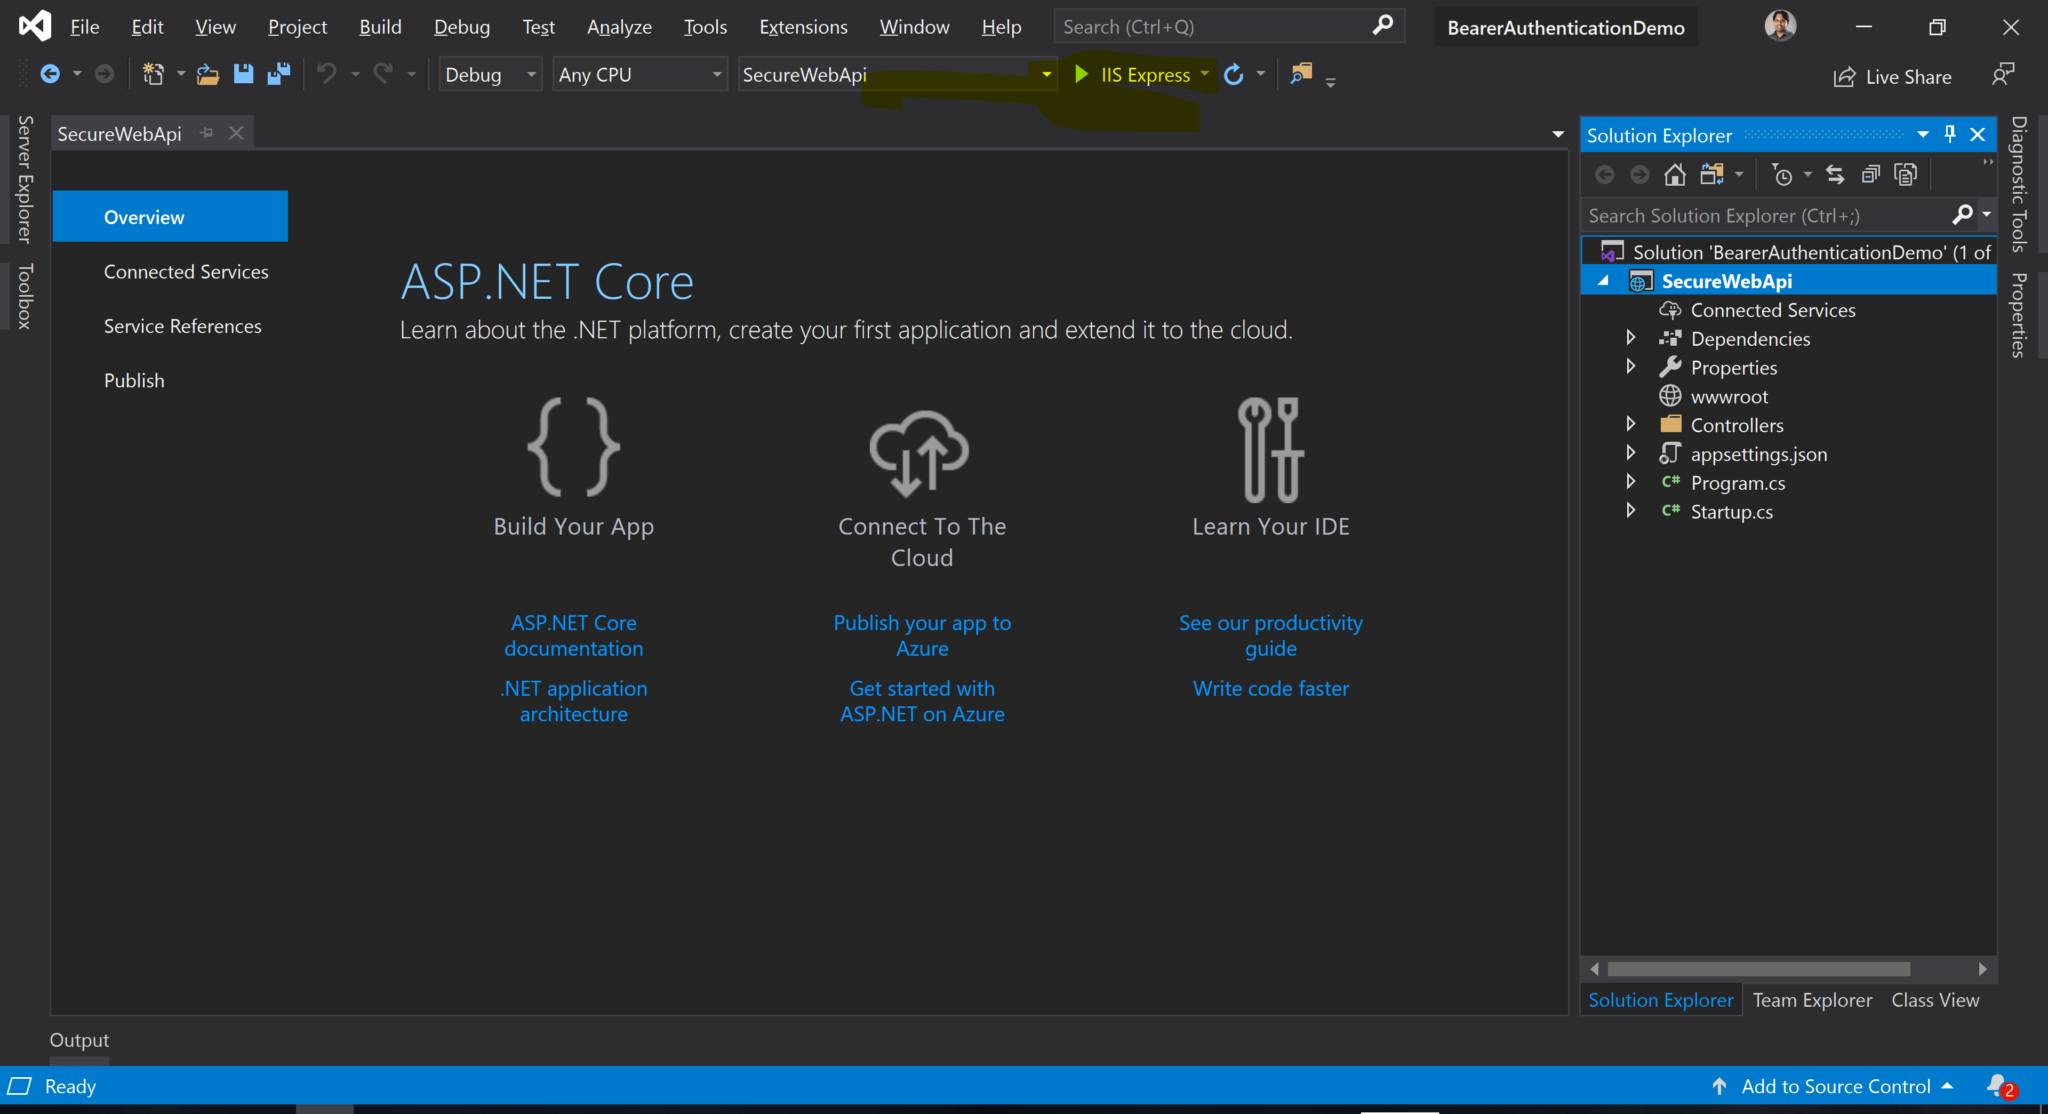Open a file with the Open Folder icon
2048x1114 pixels.
[x=207, y=73]
